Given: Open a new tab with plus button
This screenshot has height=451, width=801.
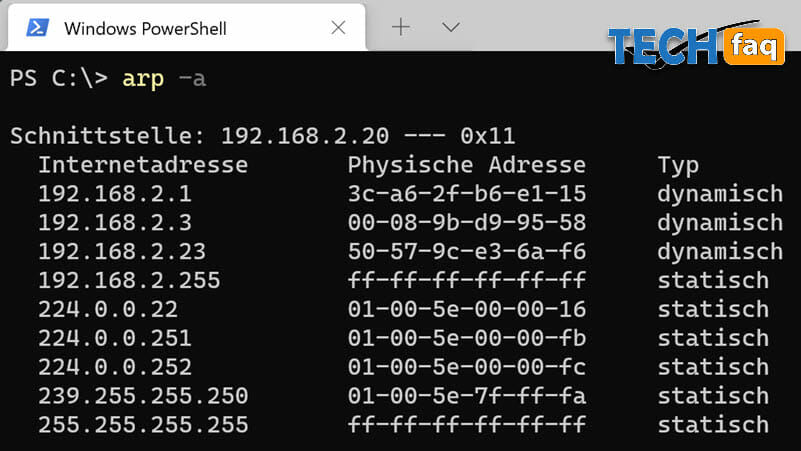Looking at the screenshot, I should (401, 27).
